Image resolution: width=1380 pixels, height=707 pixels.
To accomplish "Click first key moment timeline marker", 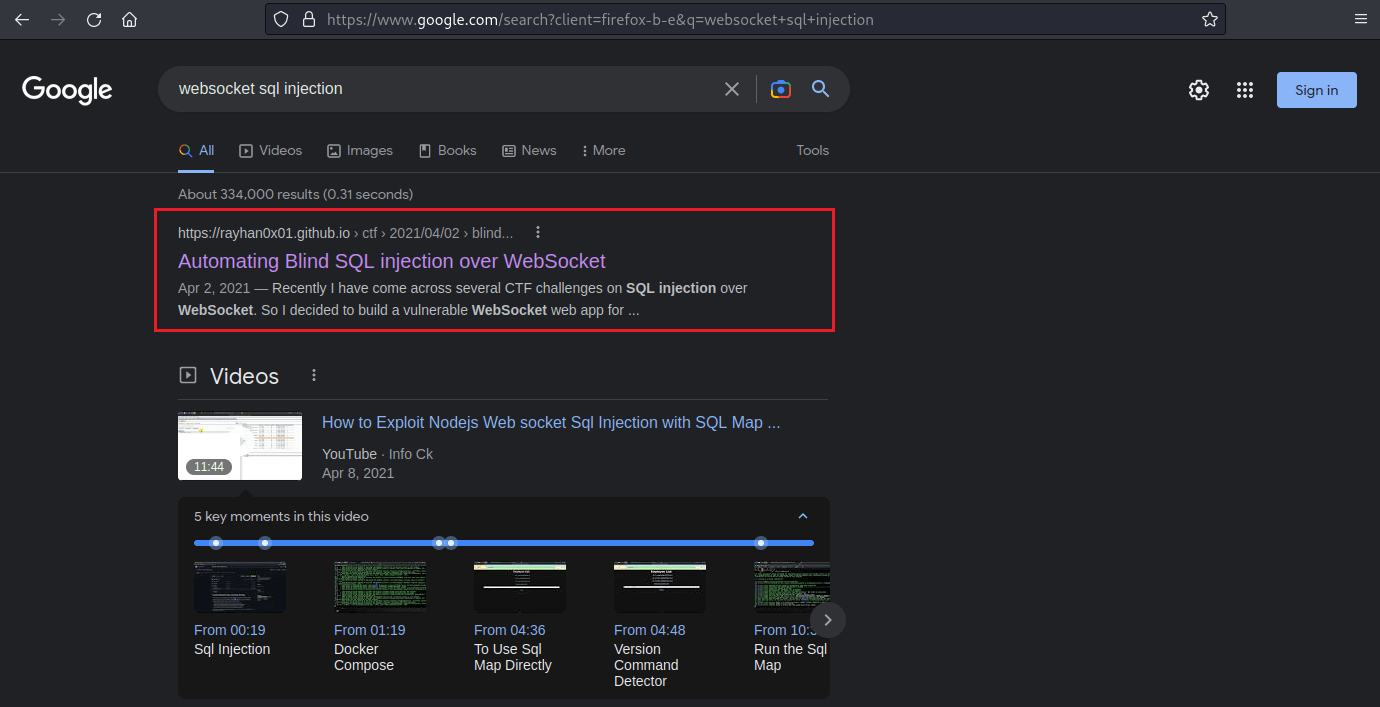I will [216, 543].
